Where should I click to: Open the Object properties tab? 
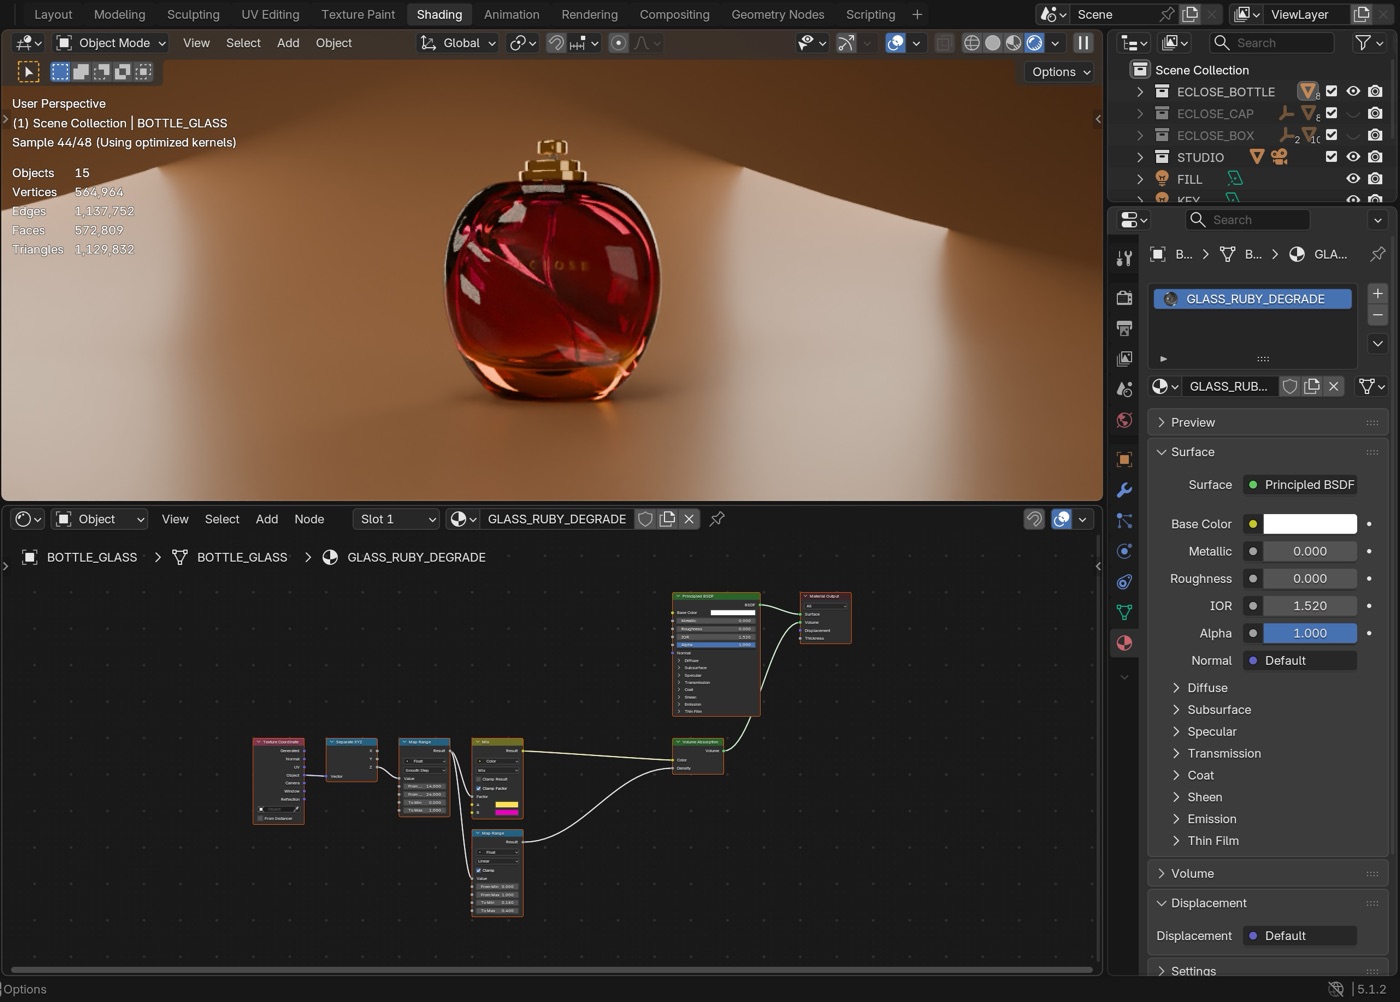coord(1124,459)
